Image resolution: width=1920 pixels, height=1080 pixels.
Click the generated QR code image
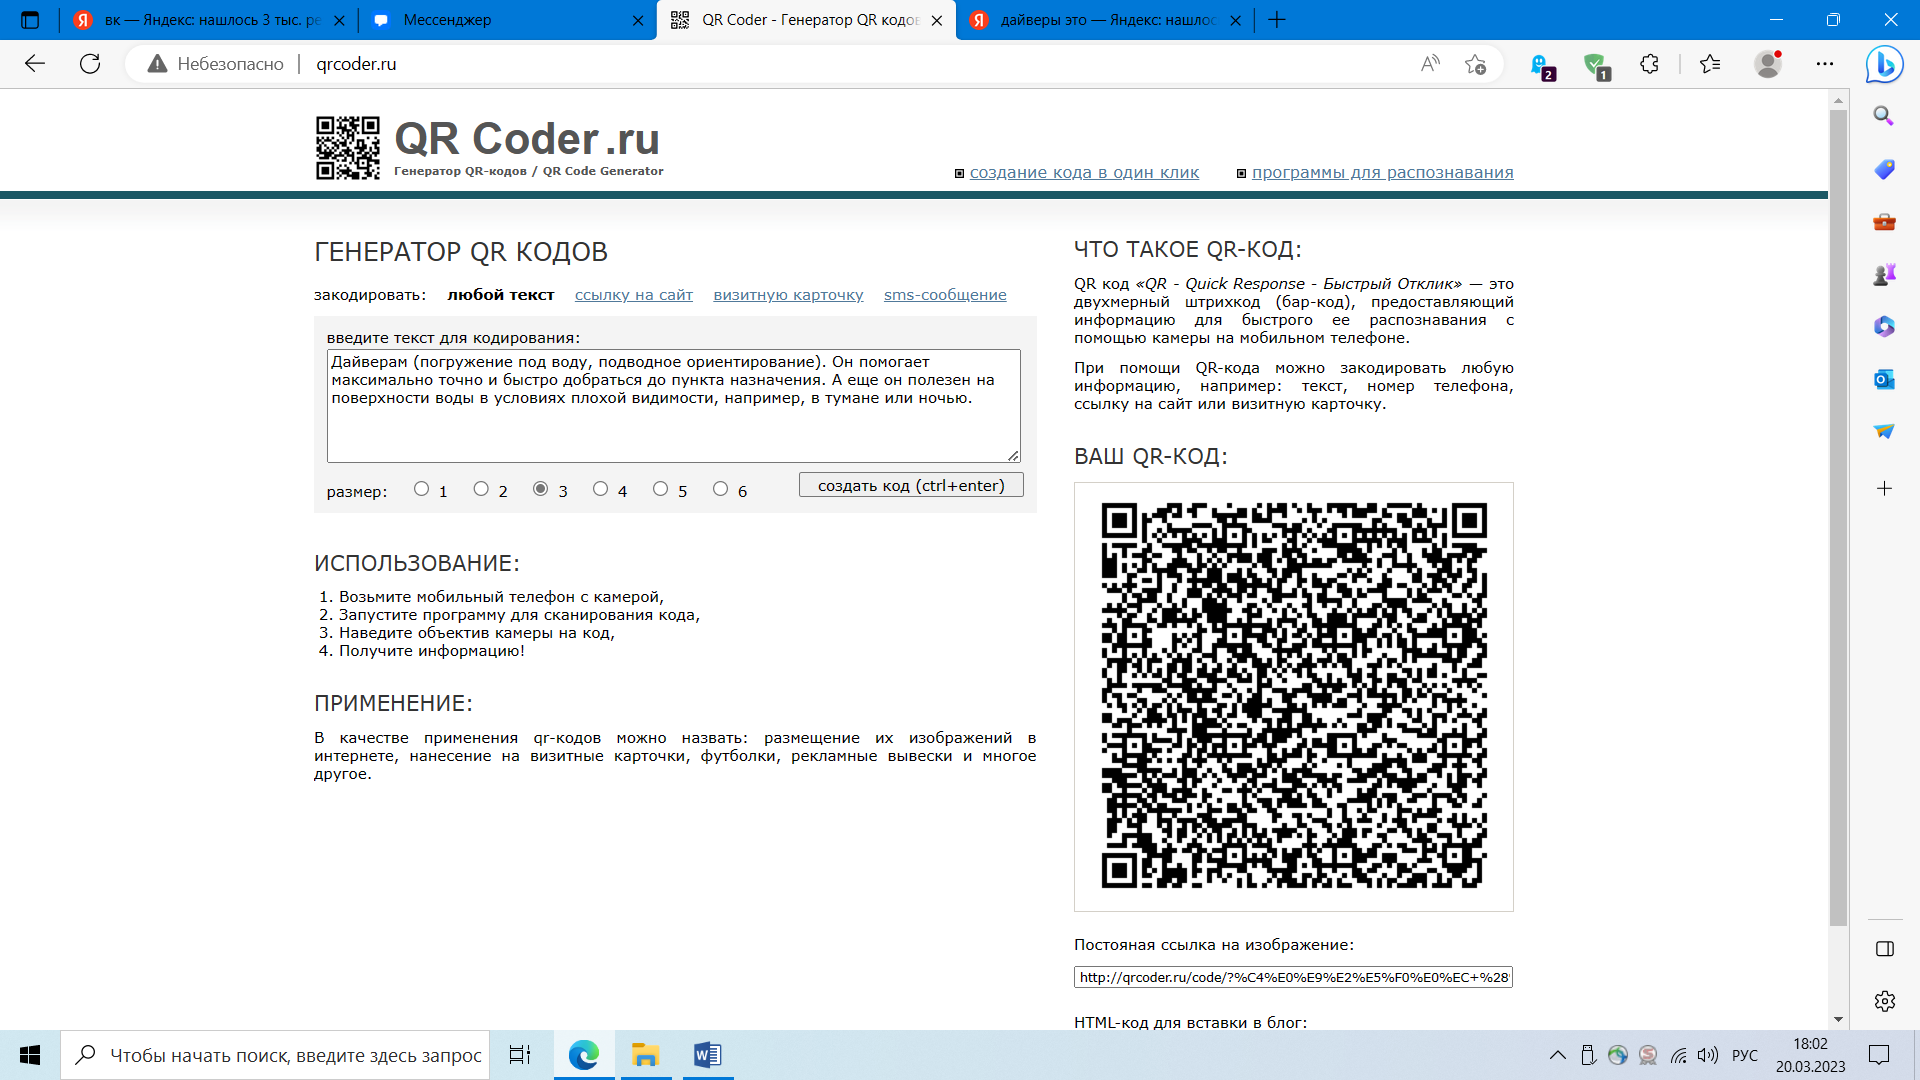point(1293,696)
